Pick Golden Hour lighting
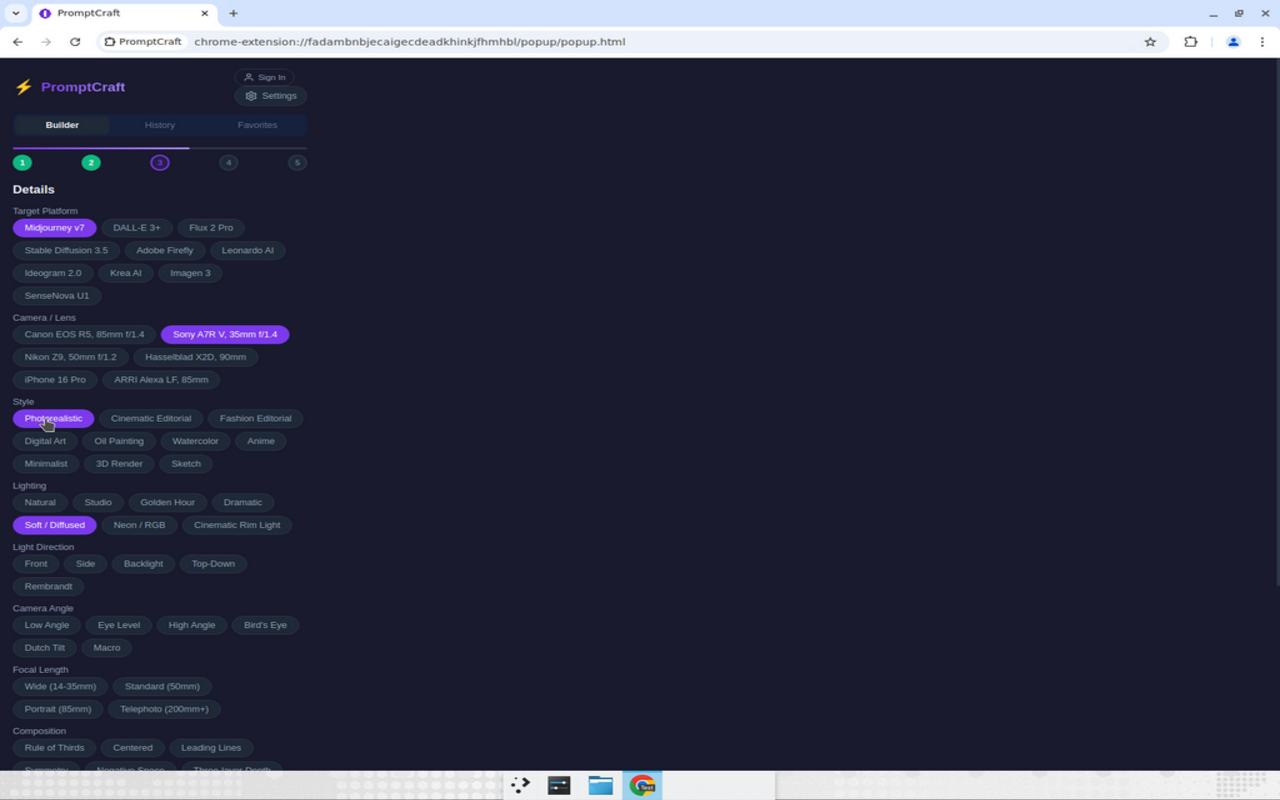This screenshot has height=800, width=1280. (x=168, y=502)
